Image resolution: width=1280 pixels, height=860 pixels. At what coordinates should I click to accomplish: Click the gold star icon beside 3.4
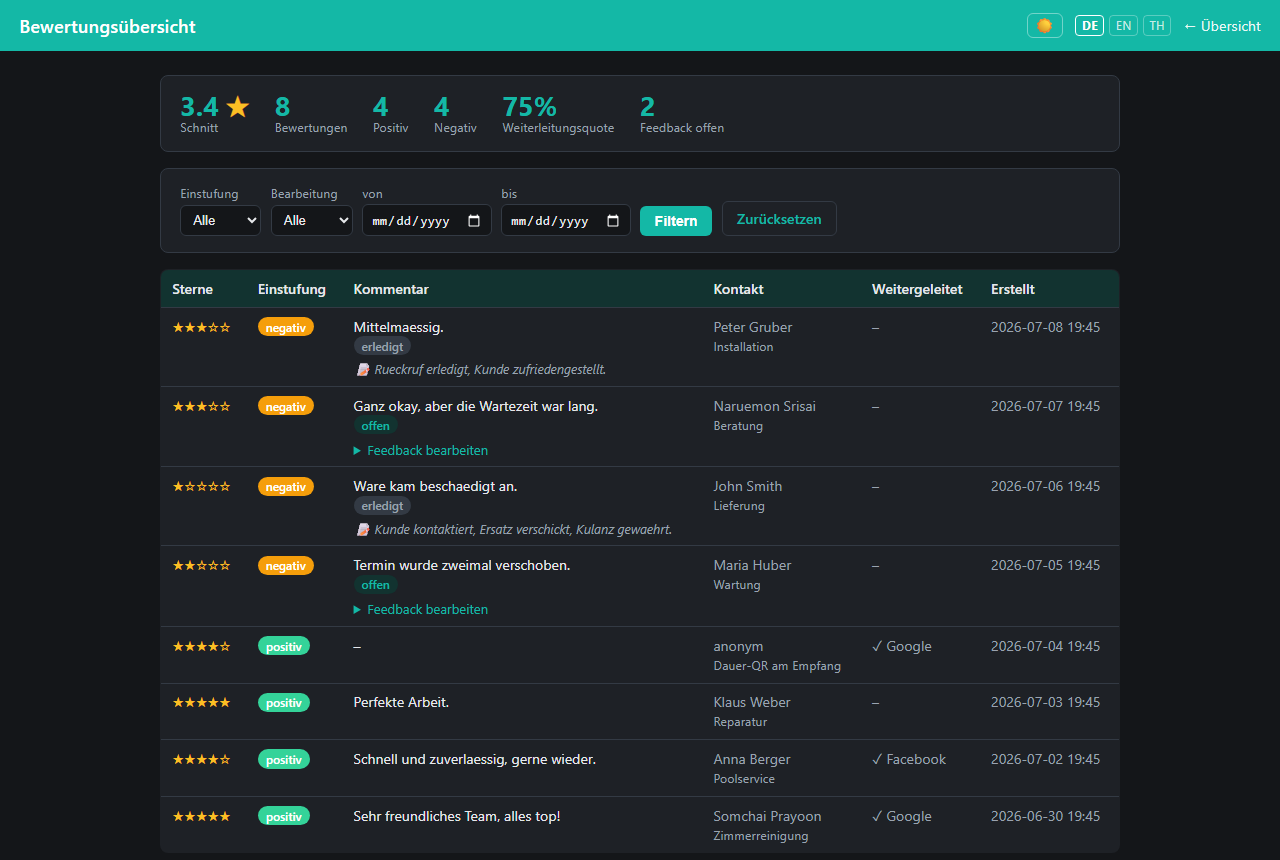click(x=238, y=106)
